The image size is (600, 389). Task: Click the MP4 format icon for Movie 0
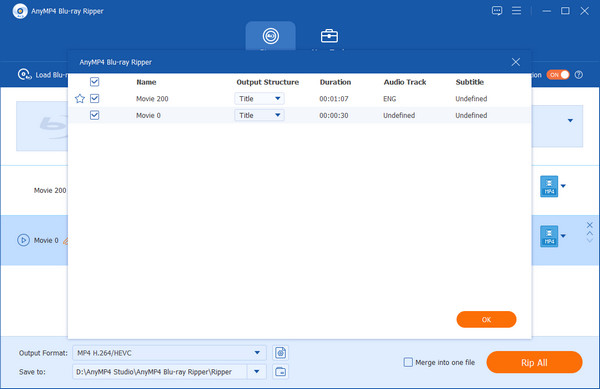pos(549,236)
